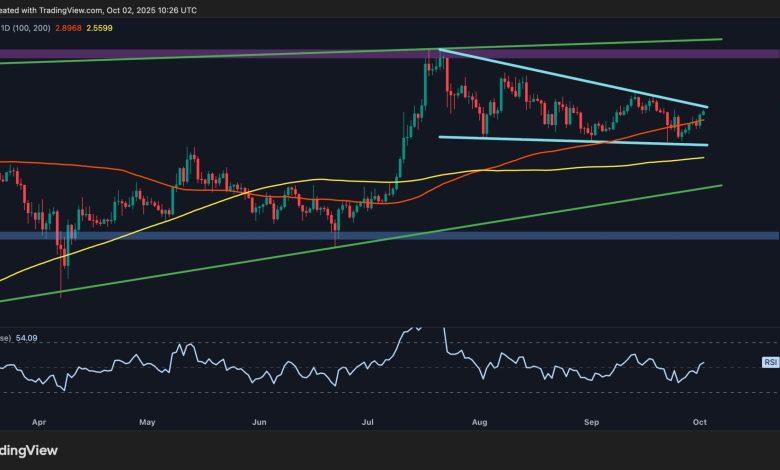The image size is (780, 470).
Task: Click the RSI value 54.09 label
Action: click(31, 338)
